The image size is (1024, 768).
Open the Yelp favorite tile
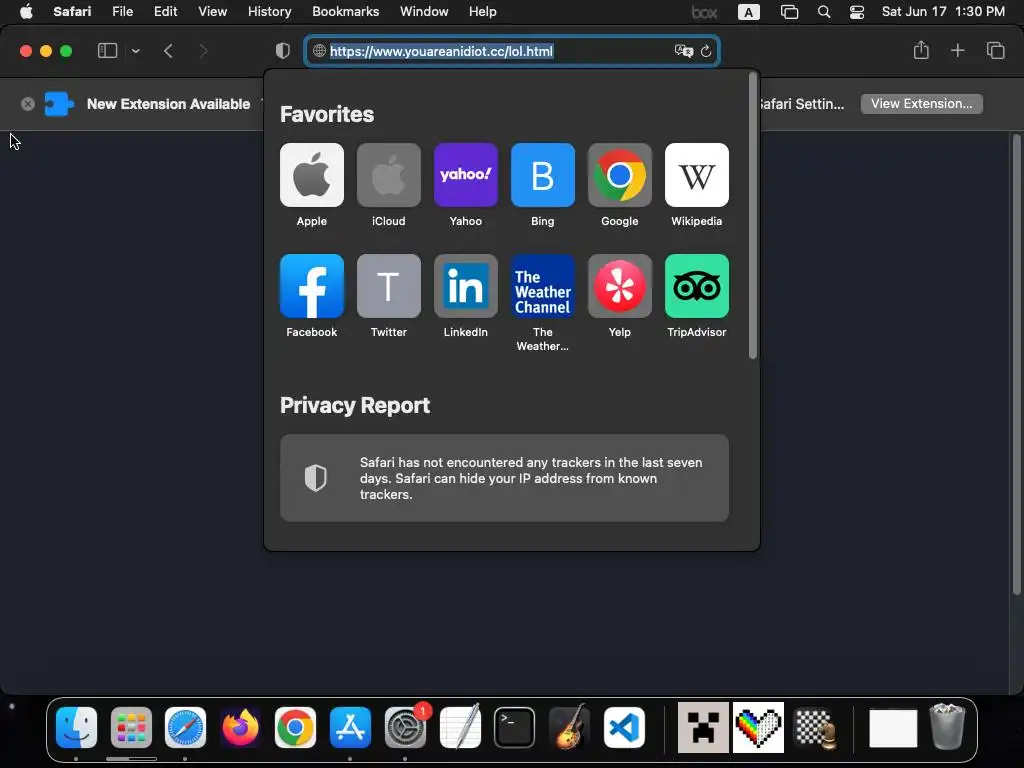pos(620,286)
